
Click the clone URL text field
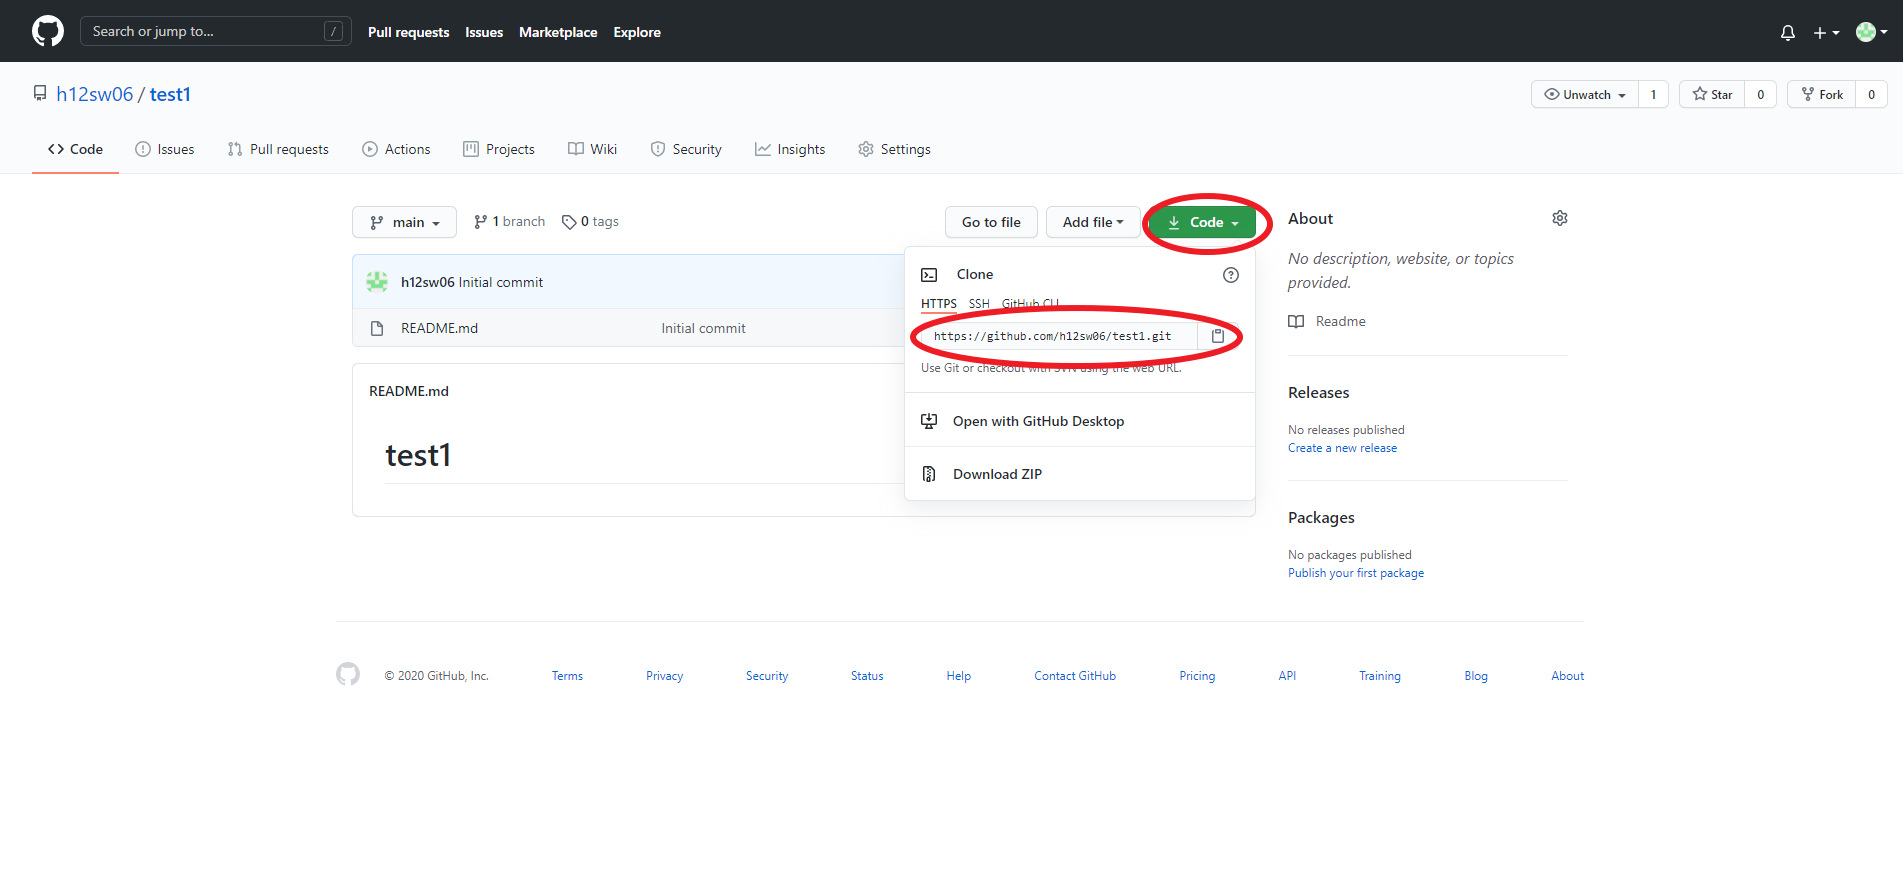point(1059,336)
